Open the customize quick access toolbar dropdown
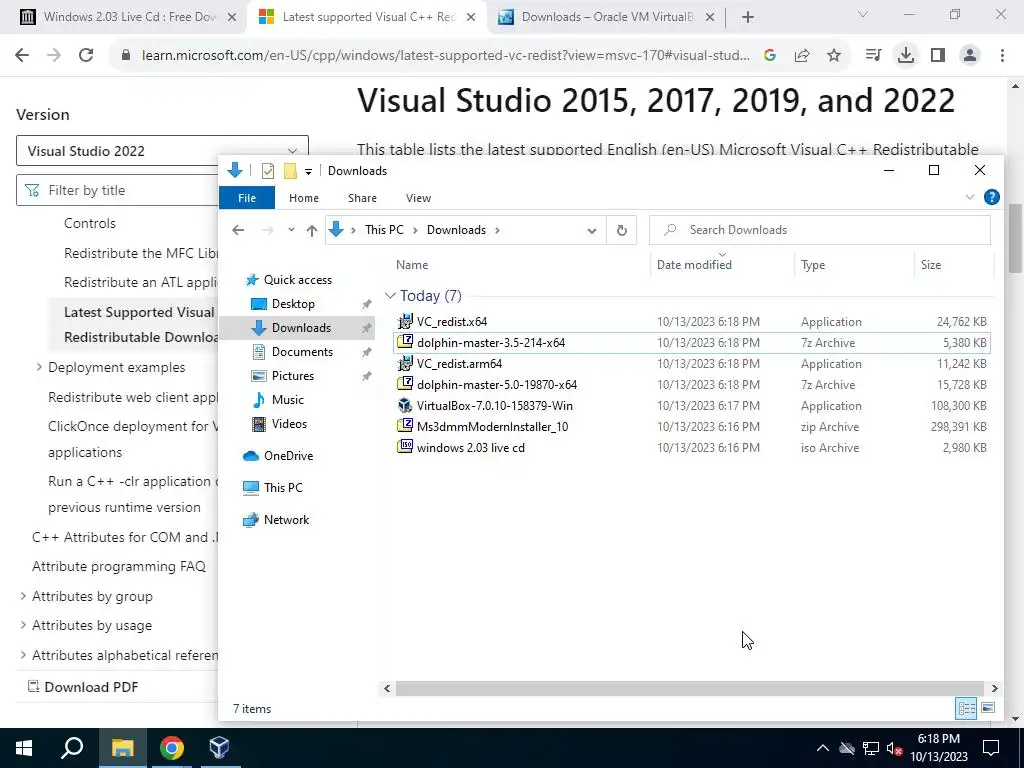This screenshot has height=768, width=1024. [x=308, y=172]
